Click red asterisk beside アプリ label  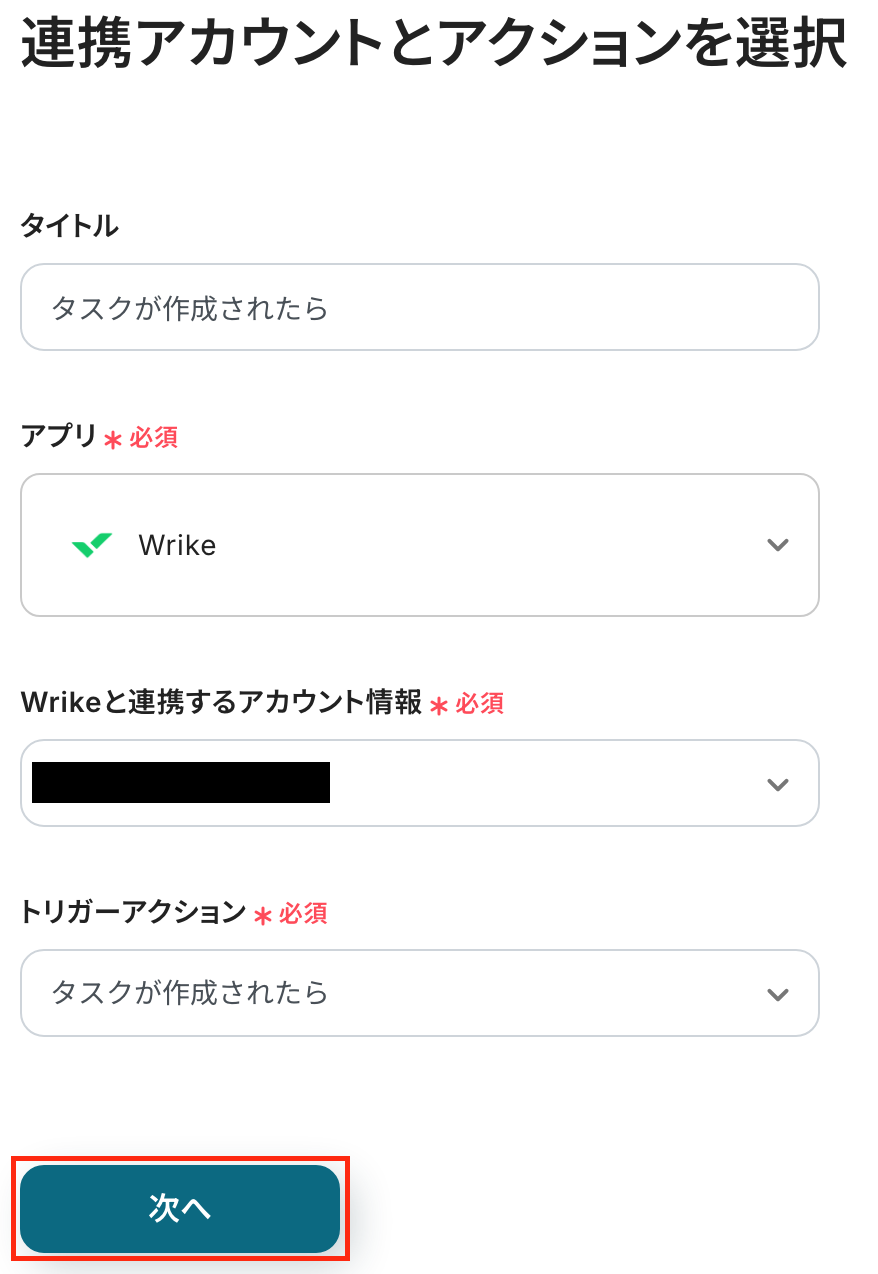pos(113,440)
